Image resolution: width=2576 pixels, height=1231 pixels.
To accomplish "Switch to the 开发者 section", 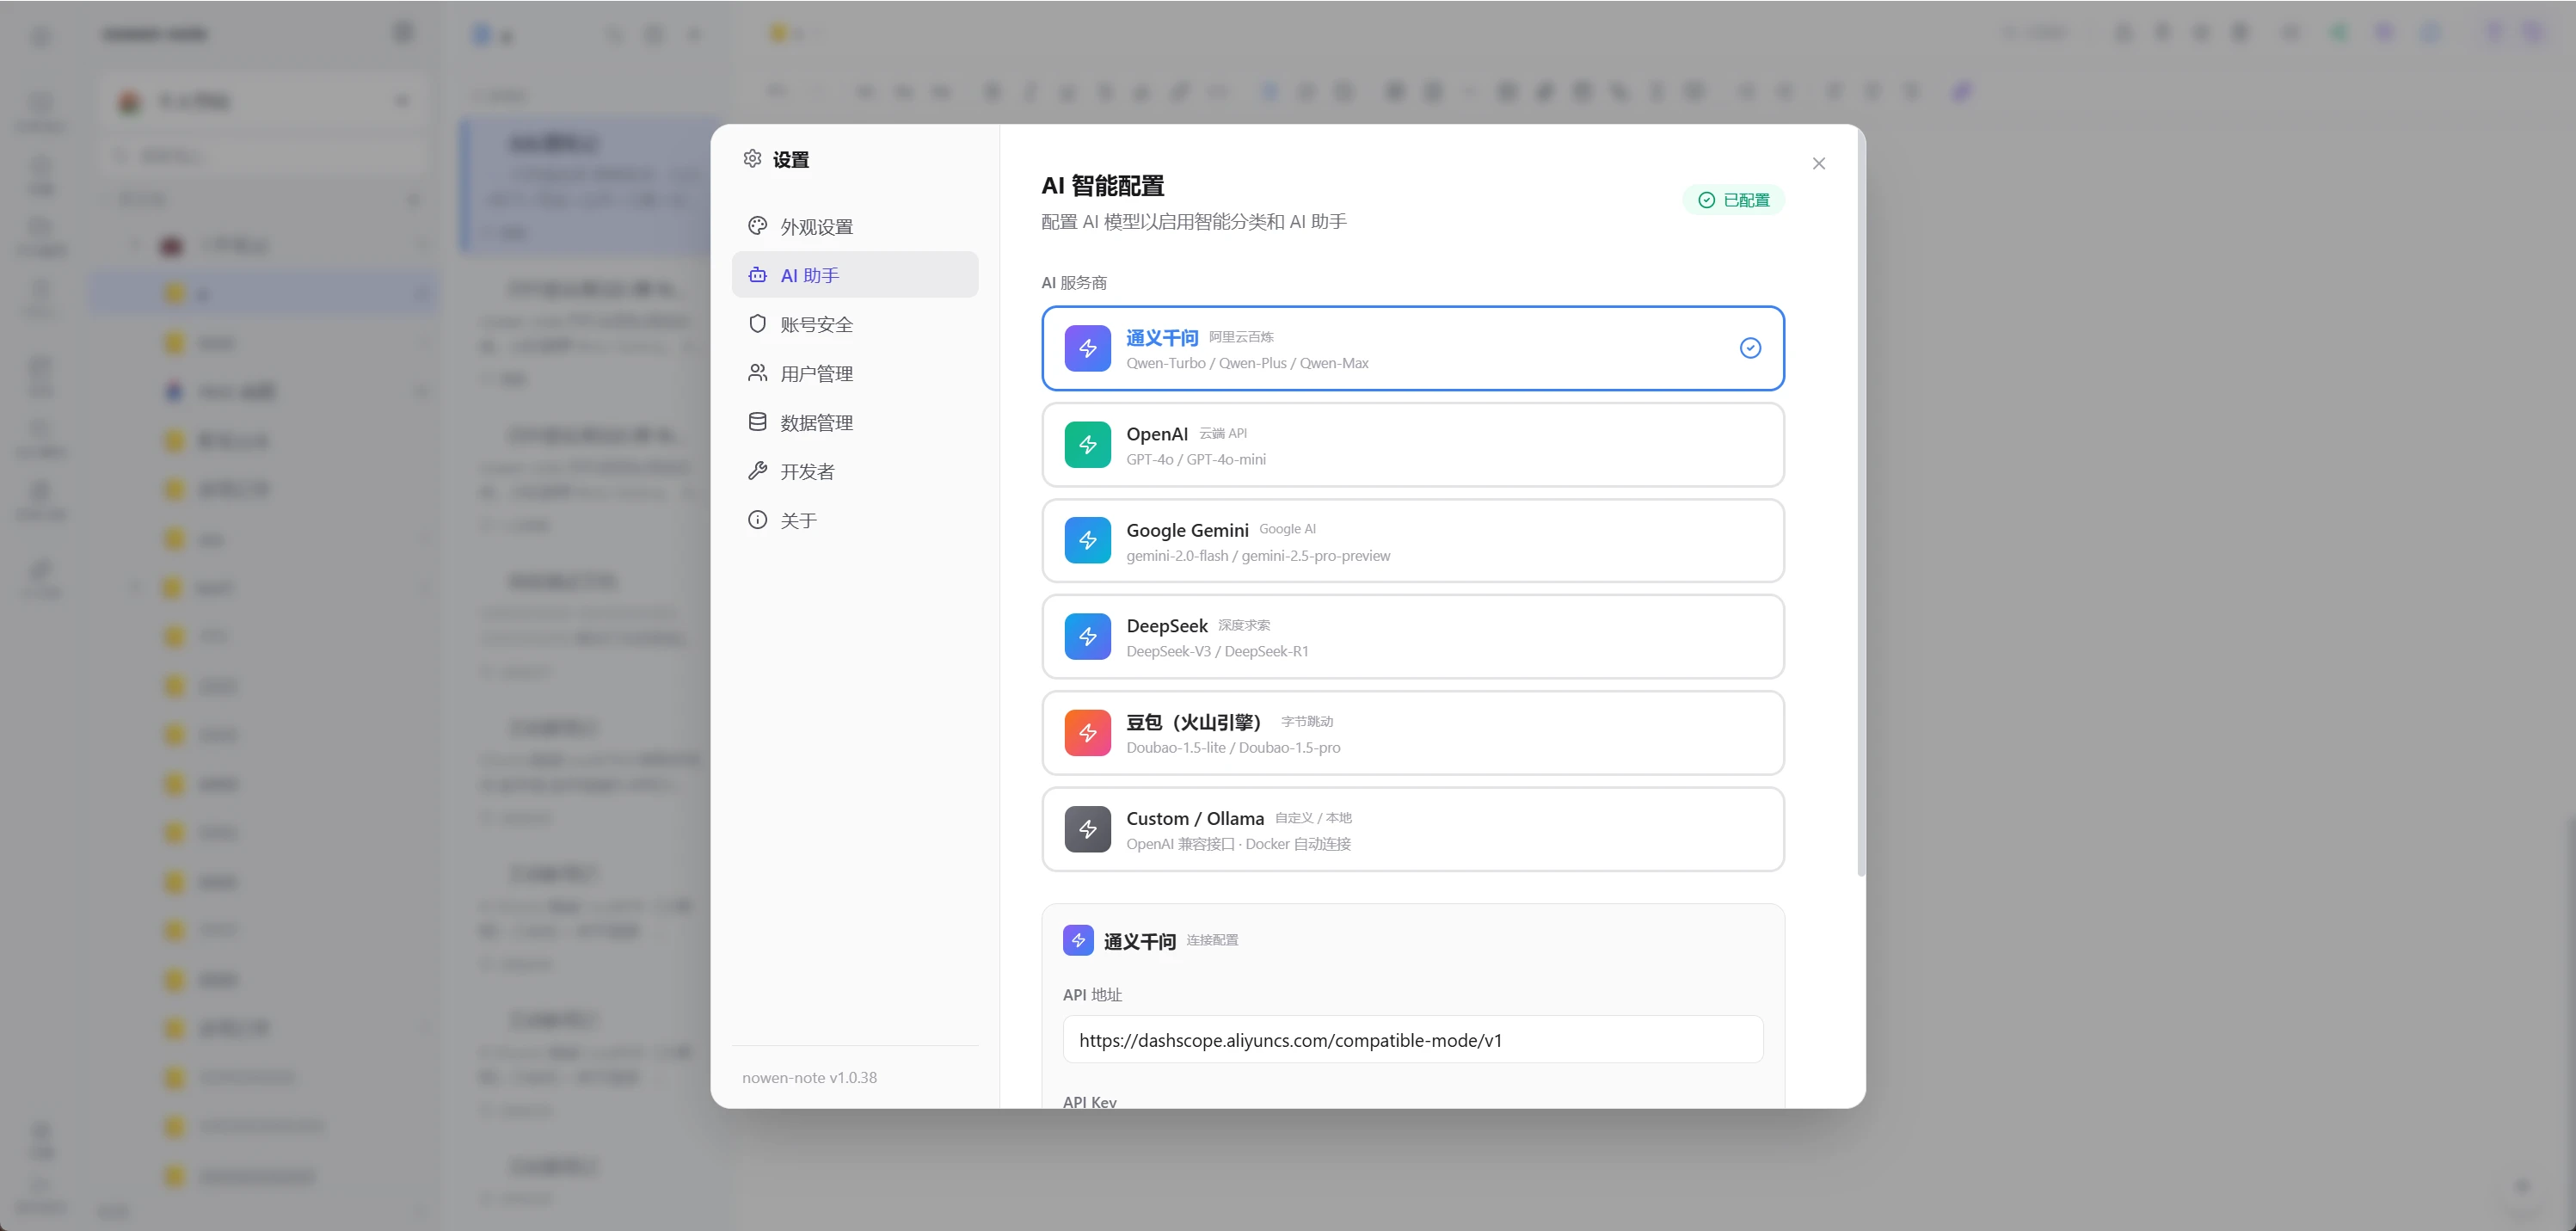I will point(855,471).
